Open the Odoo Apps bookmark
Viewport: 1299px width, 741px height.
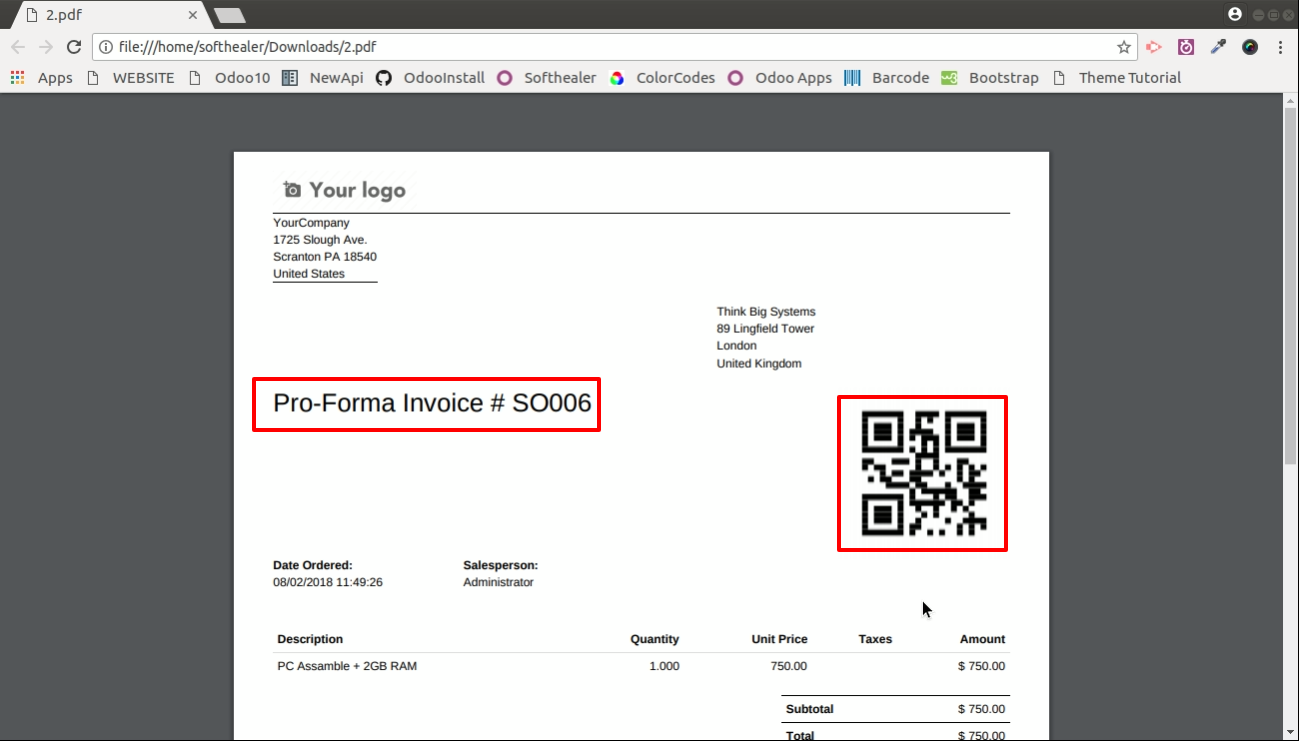780,78
